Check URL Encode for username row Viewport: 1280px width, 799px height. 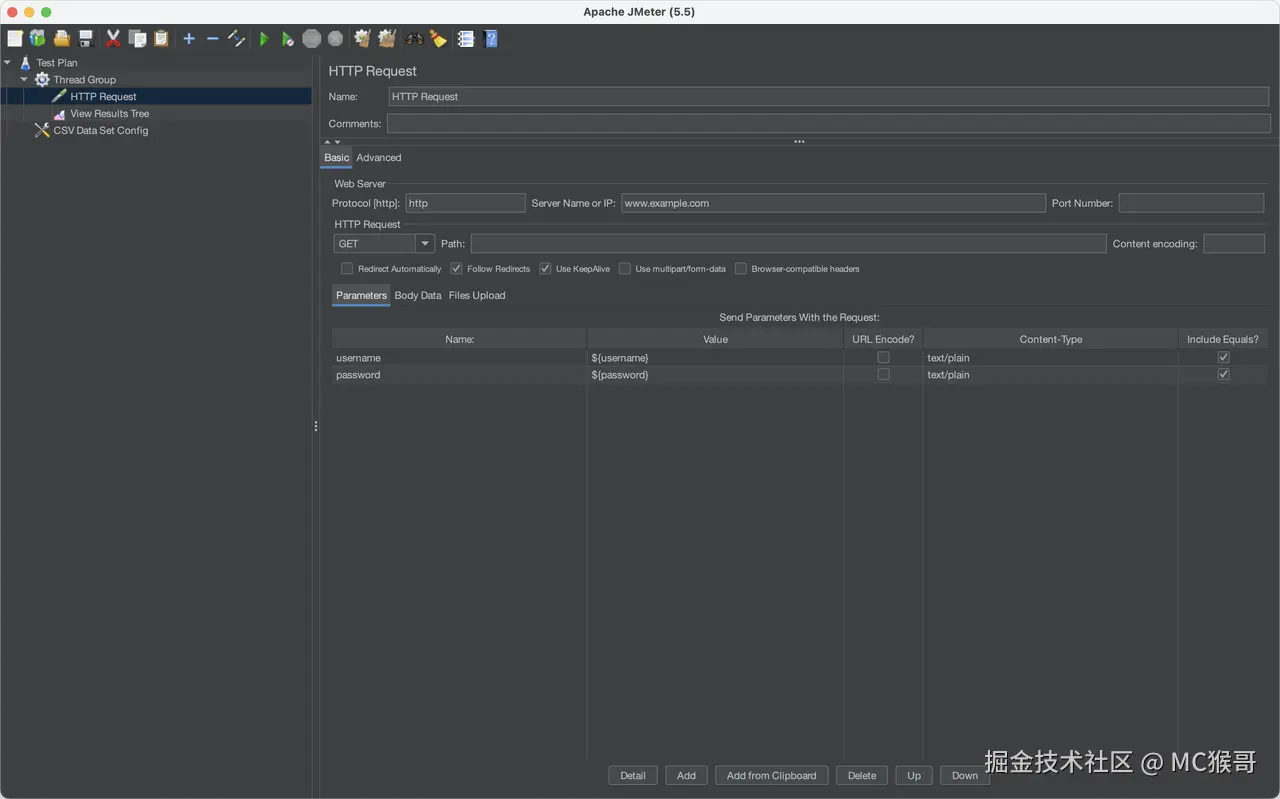point(883,358)
